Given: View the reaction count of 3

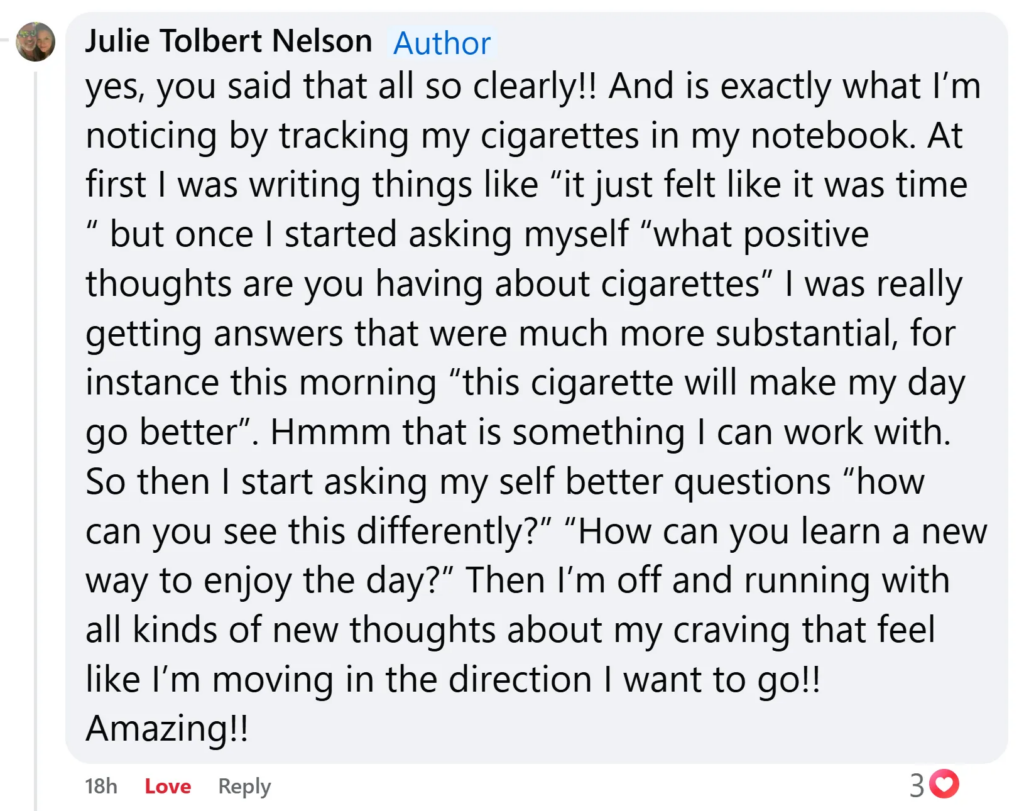Looking at the screenshot, I should (x=917, y=785).
